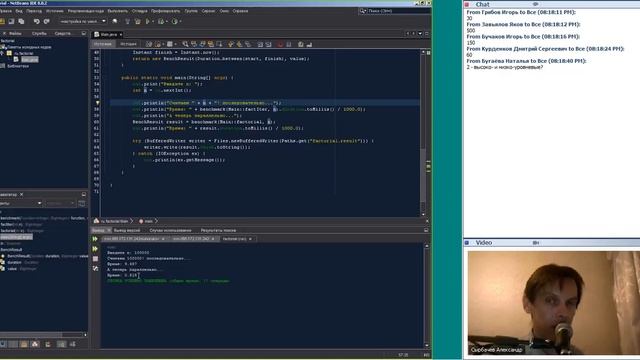The image size is (640, 360).
Task: Select the Библиотеки tree node
Action: click(18, 66)
